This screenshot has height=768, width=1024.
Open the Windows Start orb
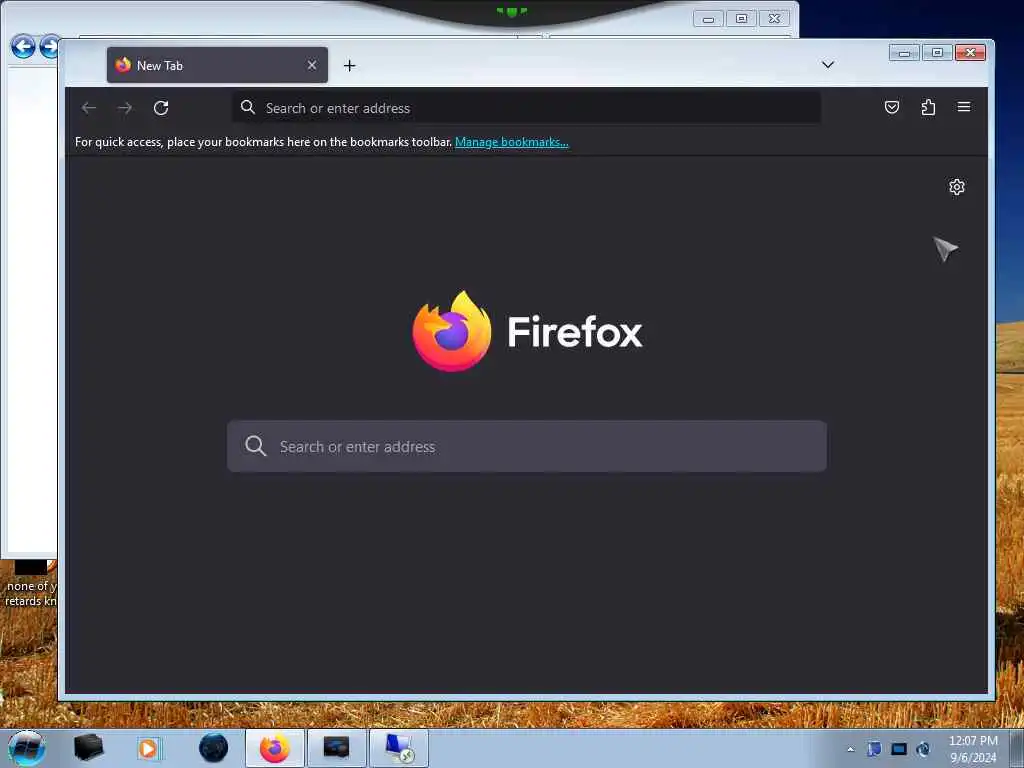click(x=27, y=748)
